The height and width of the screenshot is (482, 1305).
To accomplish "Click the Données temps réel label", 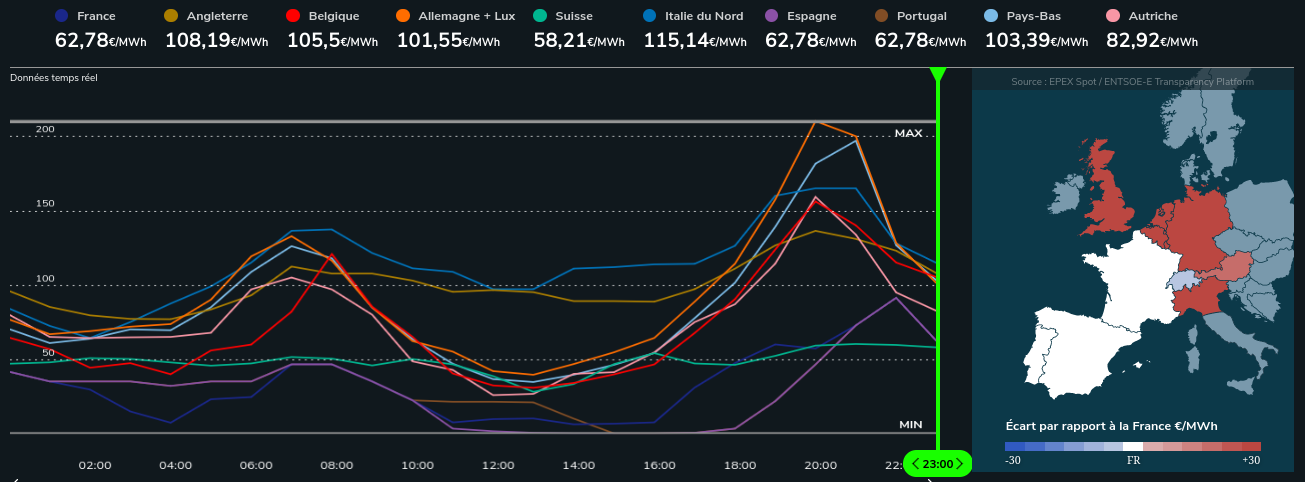I will tap(54, 77).
